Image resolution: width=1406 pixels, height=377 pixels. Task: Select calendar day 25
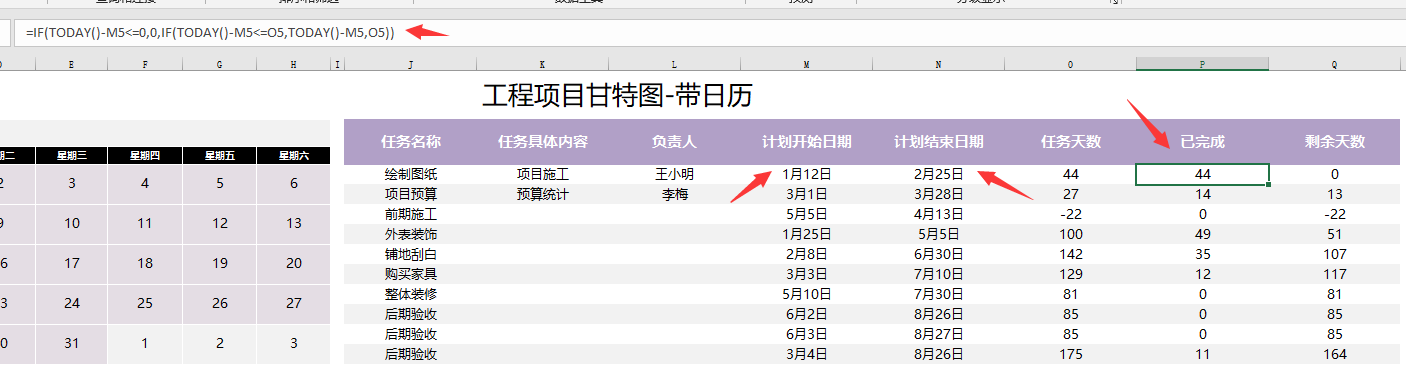click(145, 304)
